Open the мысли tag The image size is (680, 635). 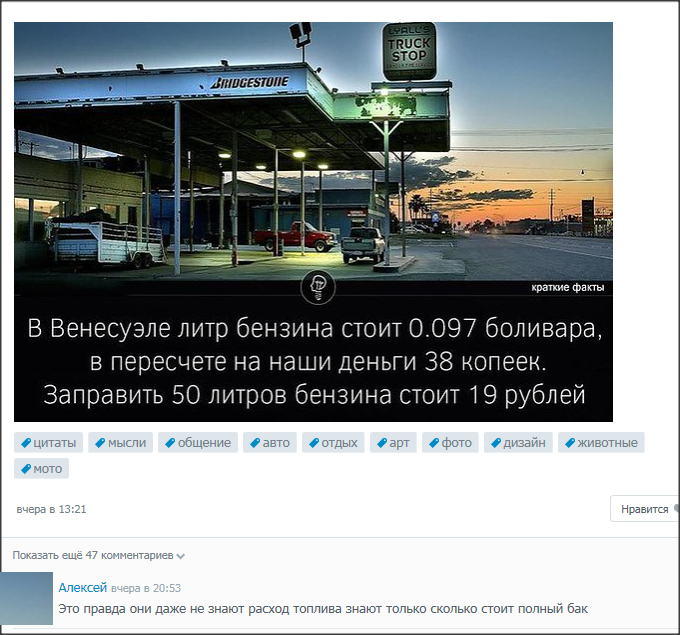click(x=120, y=443)
